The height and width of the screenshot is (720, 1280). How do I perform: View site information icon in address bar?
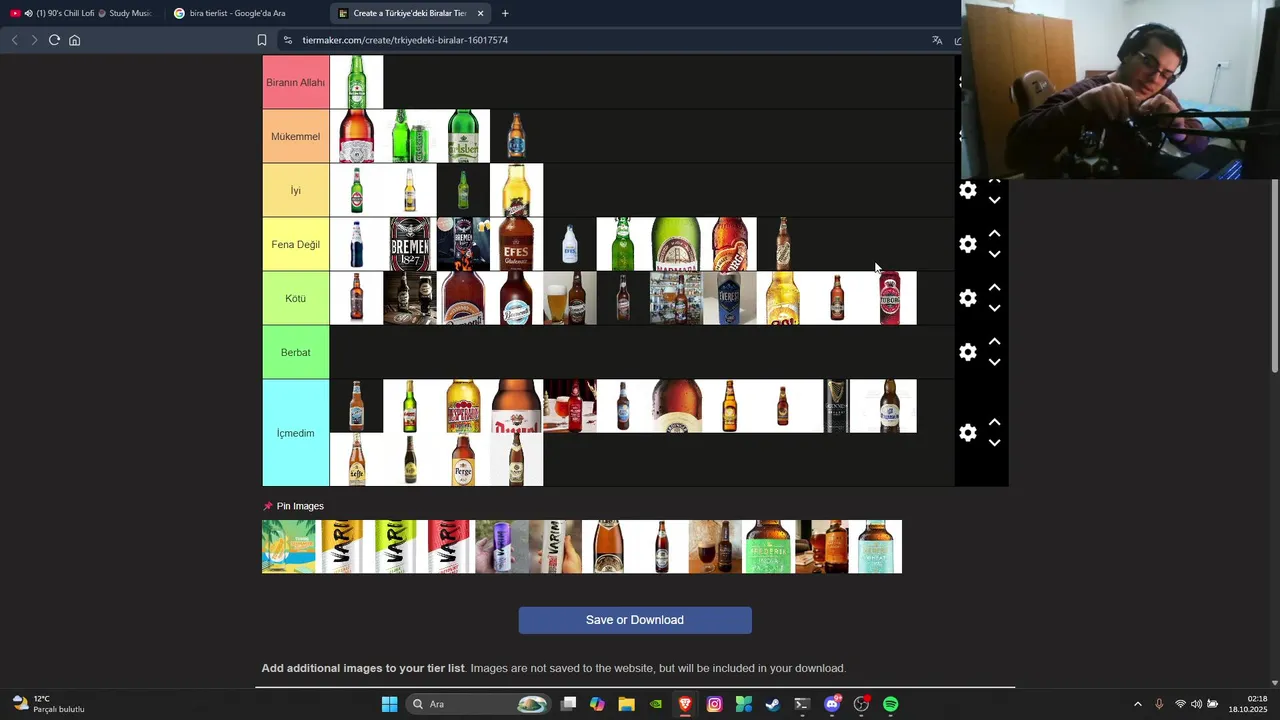coord(288,40)
